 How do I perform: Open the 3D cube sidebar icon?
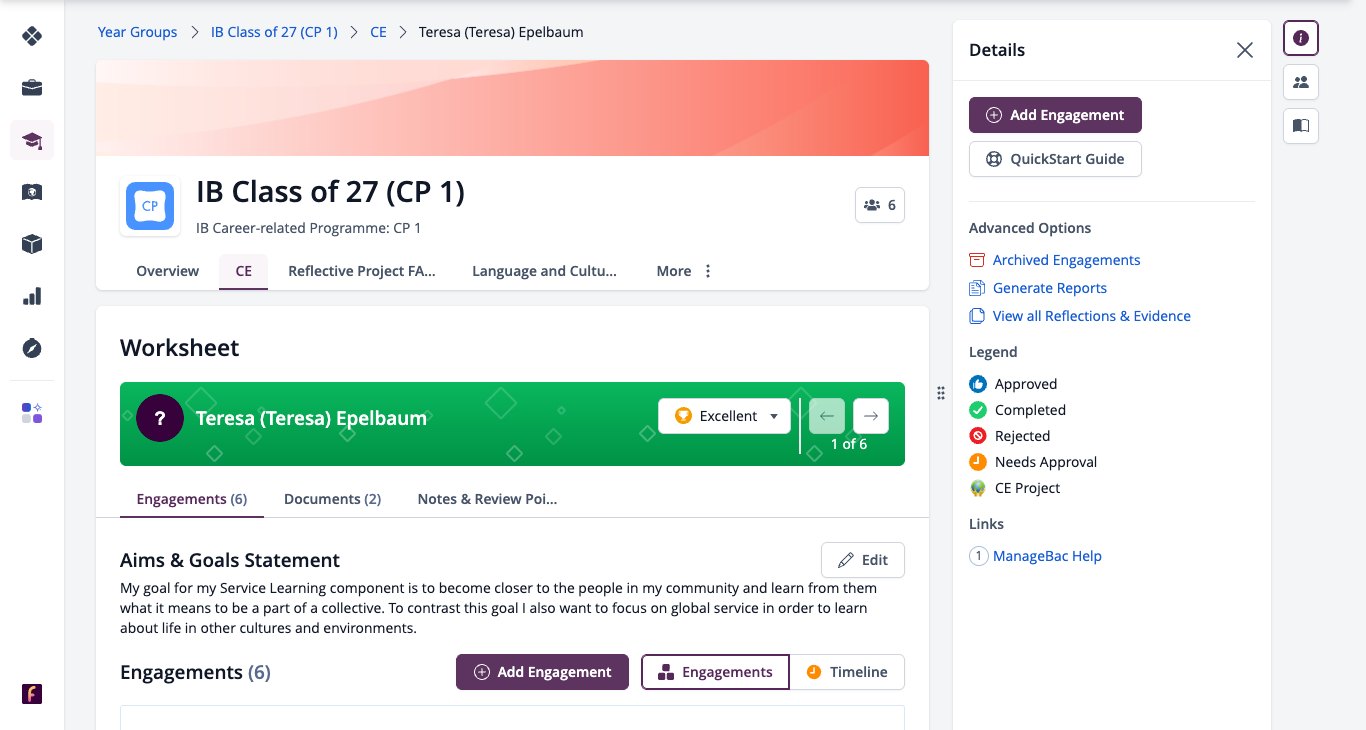[32, 244]
